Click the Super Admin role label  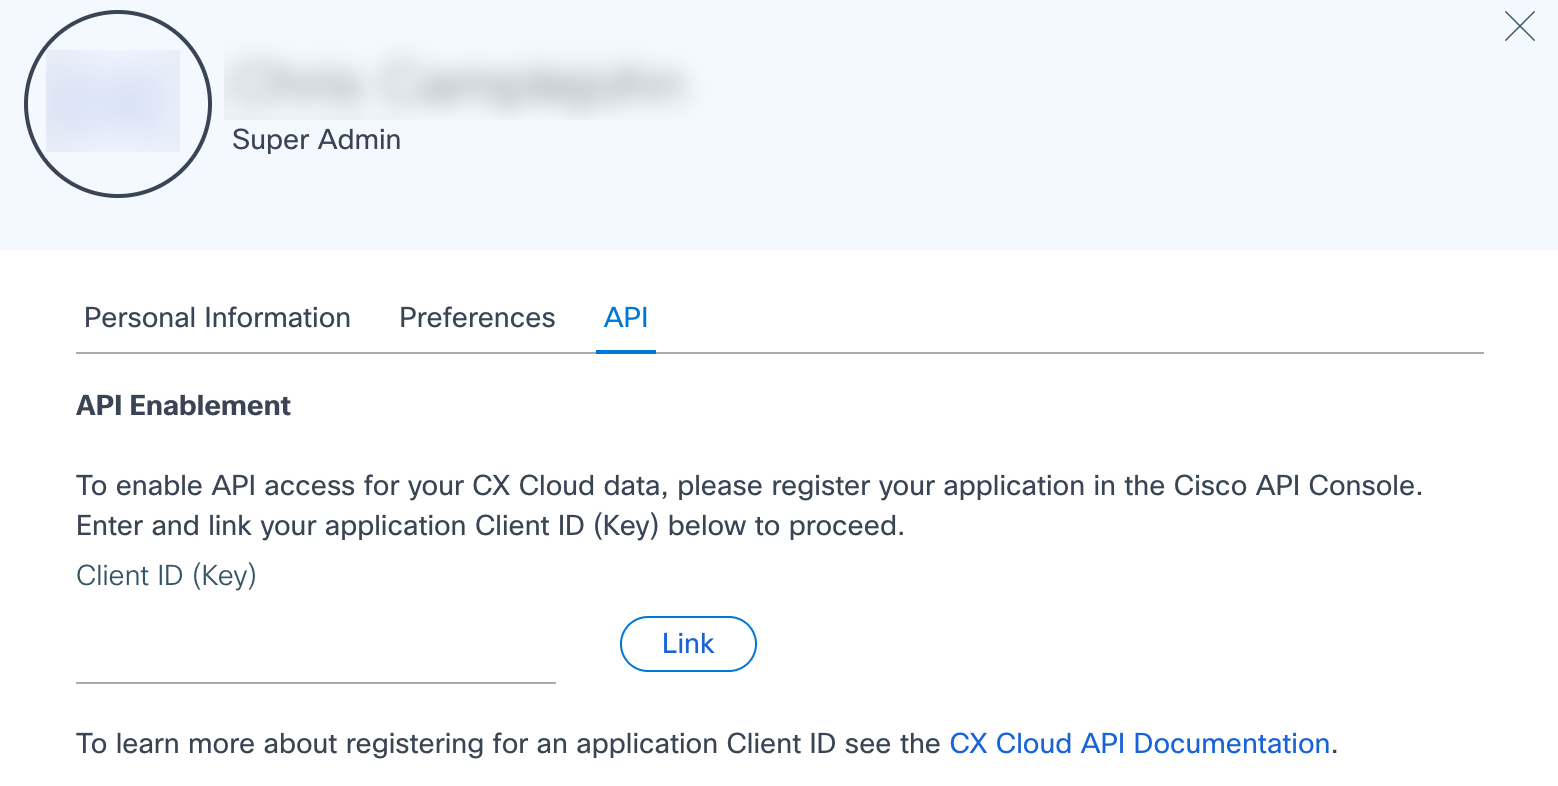click(316, 139)
